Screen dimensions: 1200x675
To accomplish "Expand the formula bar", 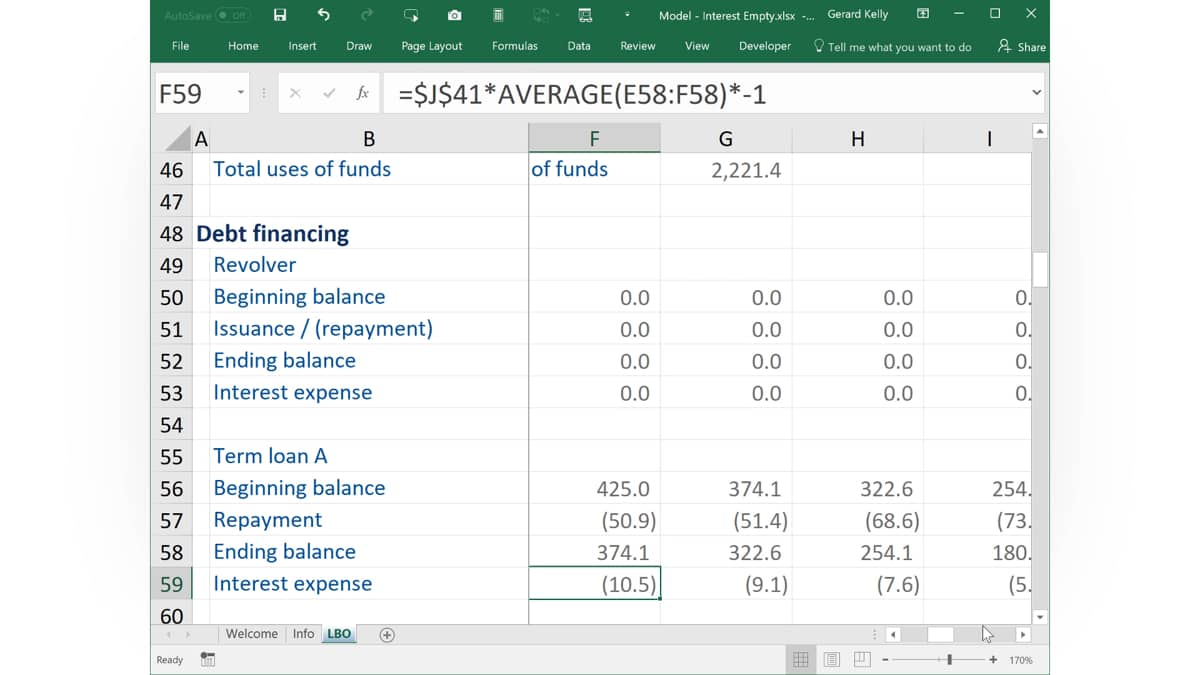I will 1036,93.
